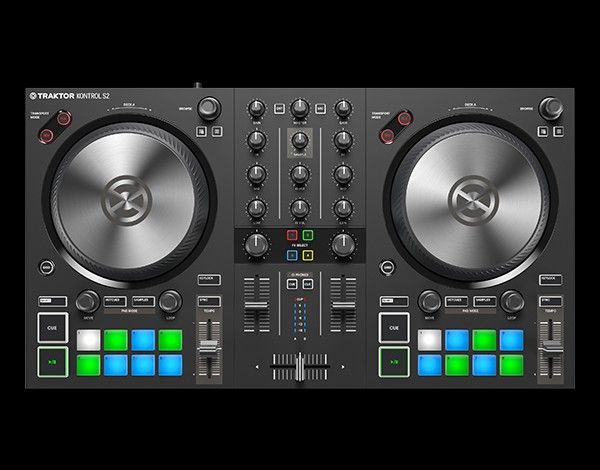
Task: Tap the square button right of MASTER knob
Action: 321,109
